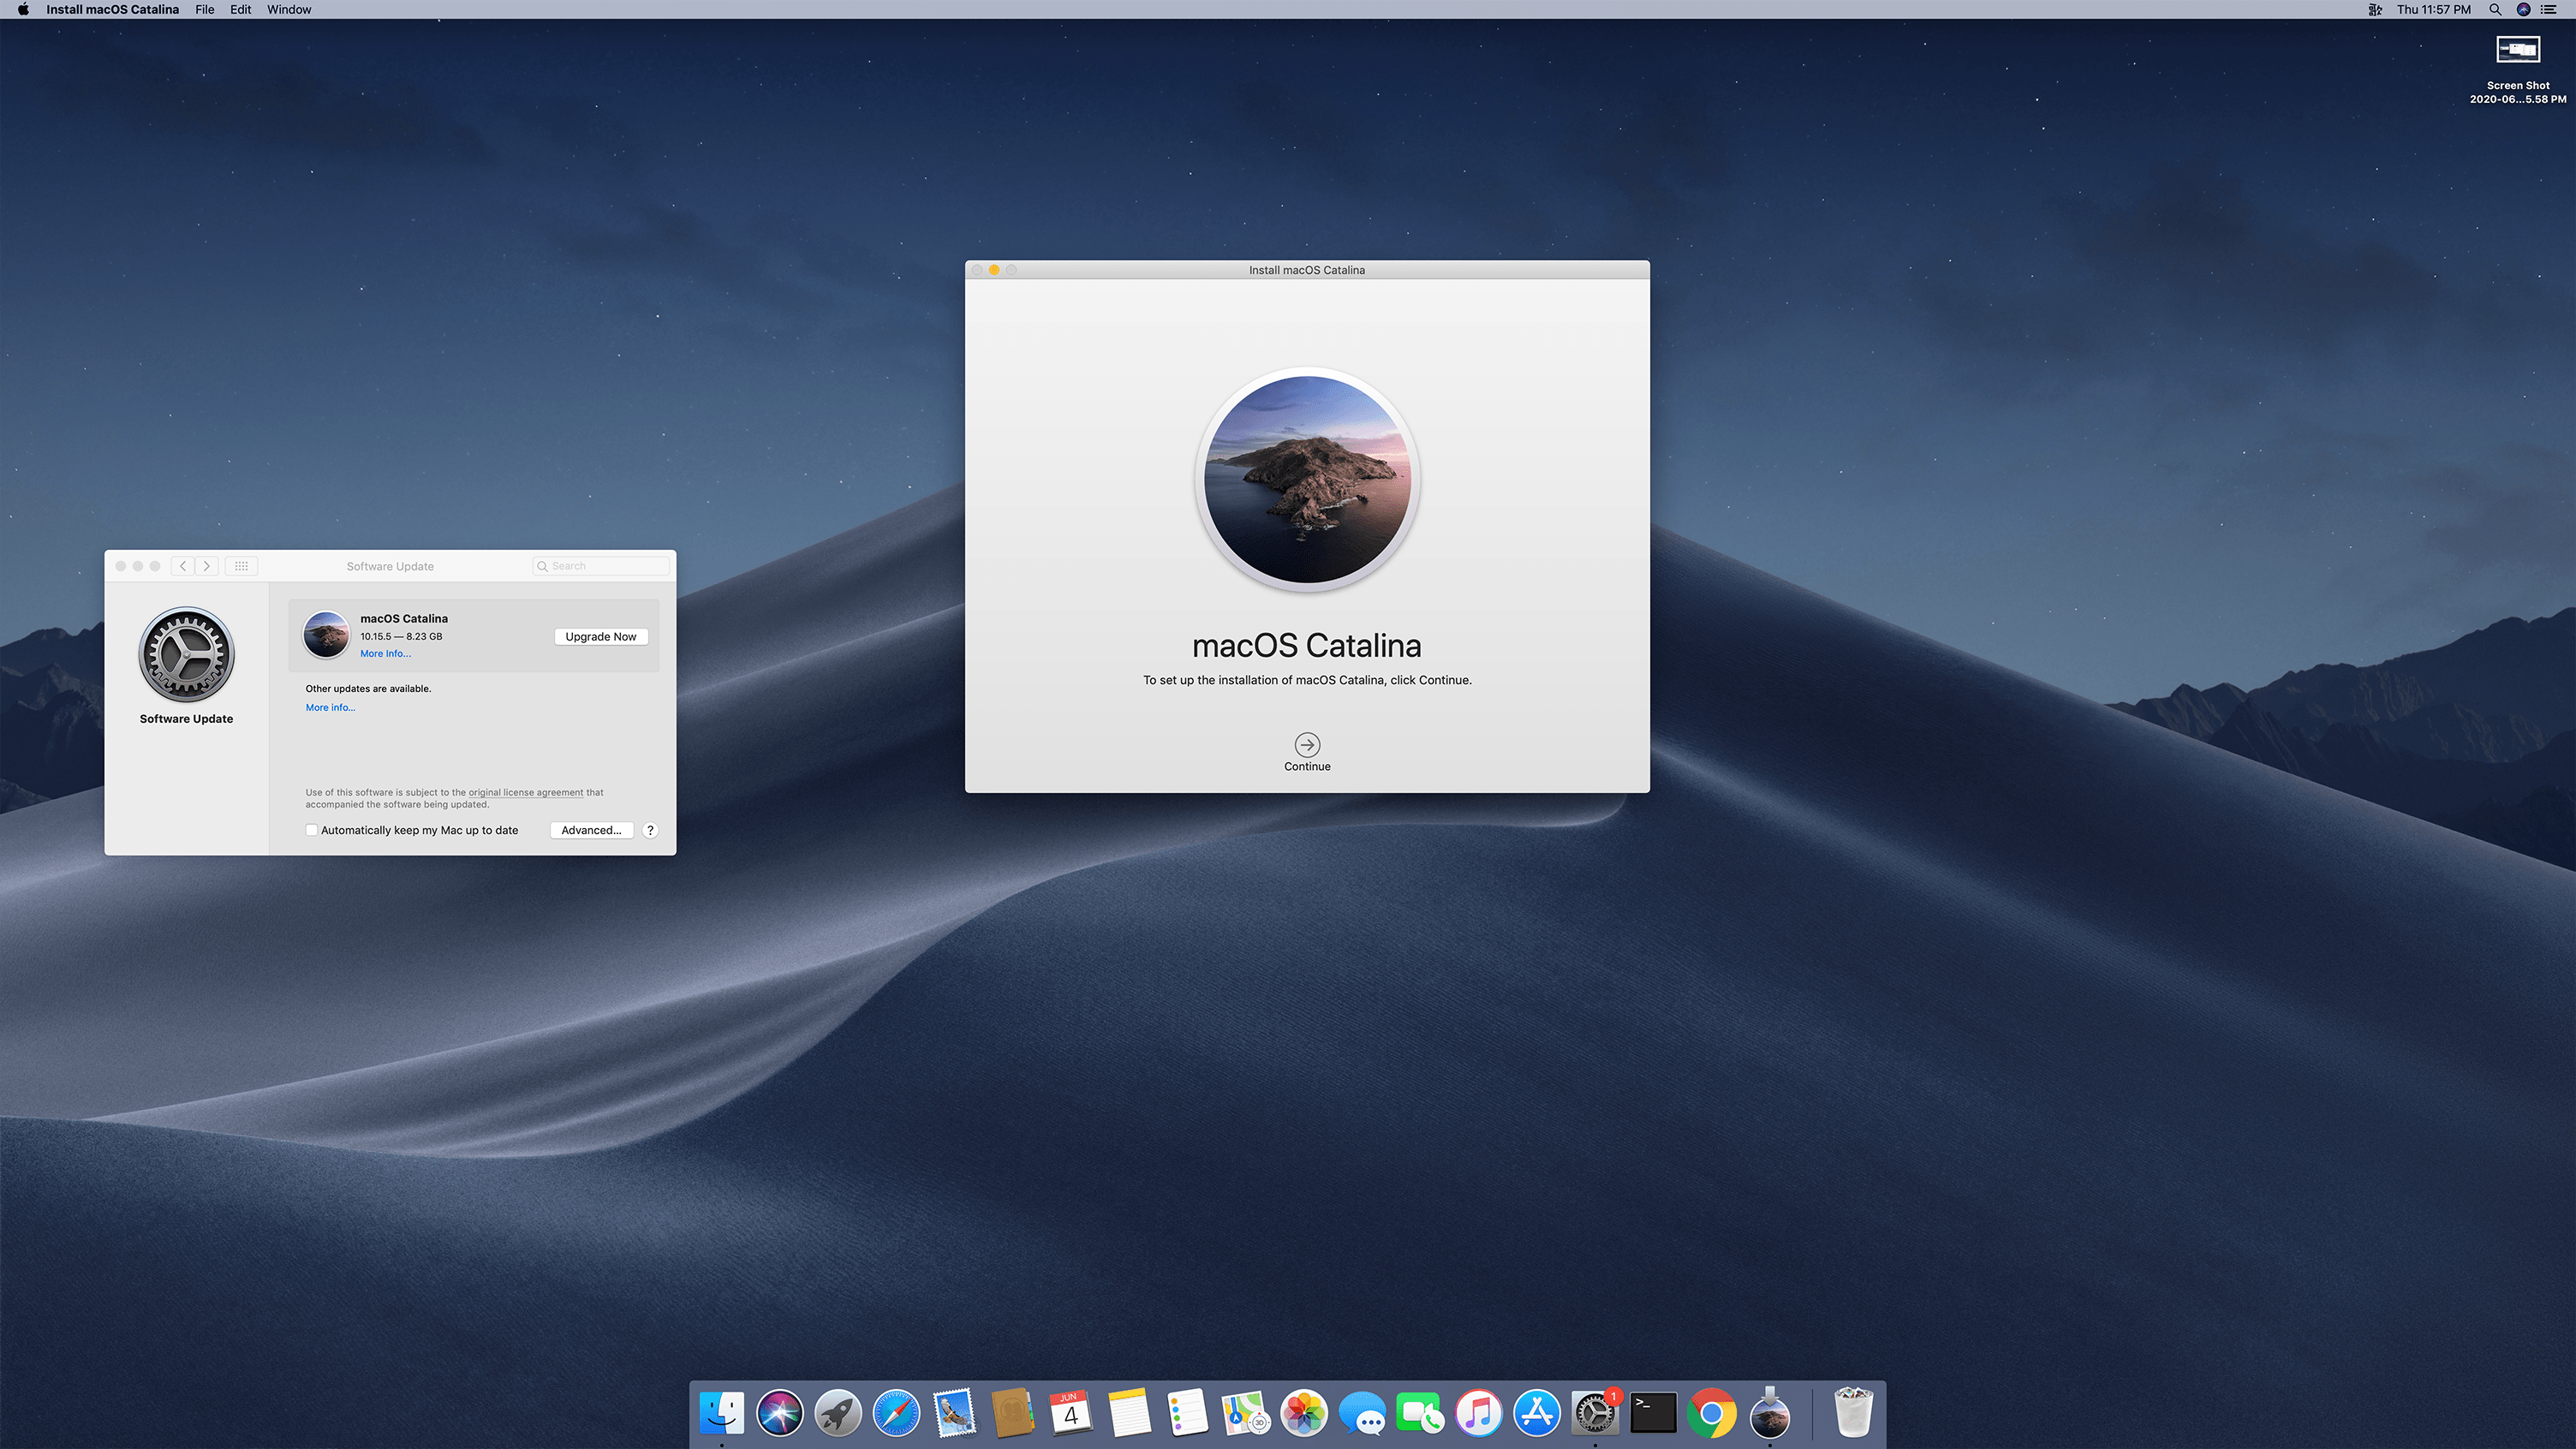This screenshot has height=1449, width=2576.
Task: Open Calendar from the Dock
Action: pos(1070,1413)
